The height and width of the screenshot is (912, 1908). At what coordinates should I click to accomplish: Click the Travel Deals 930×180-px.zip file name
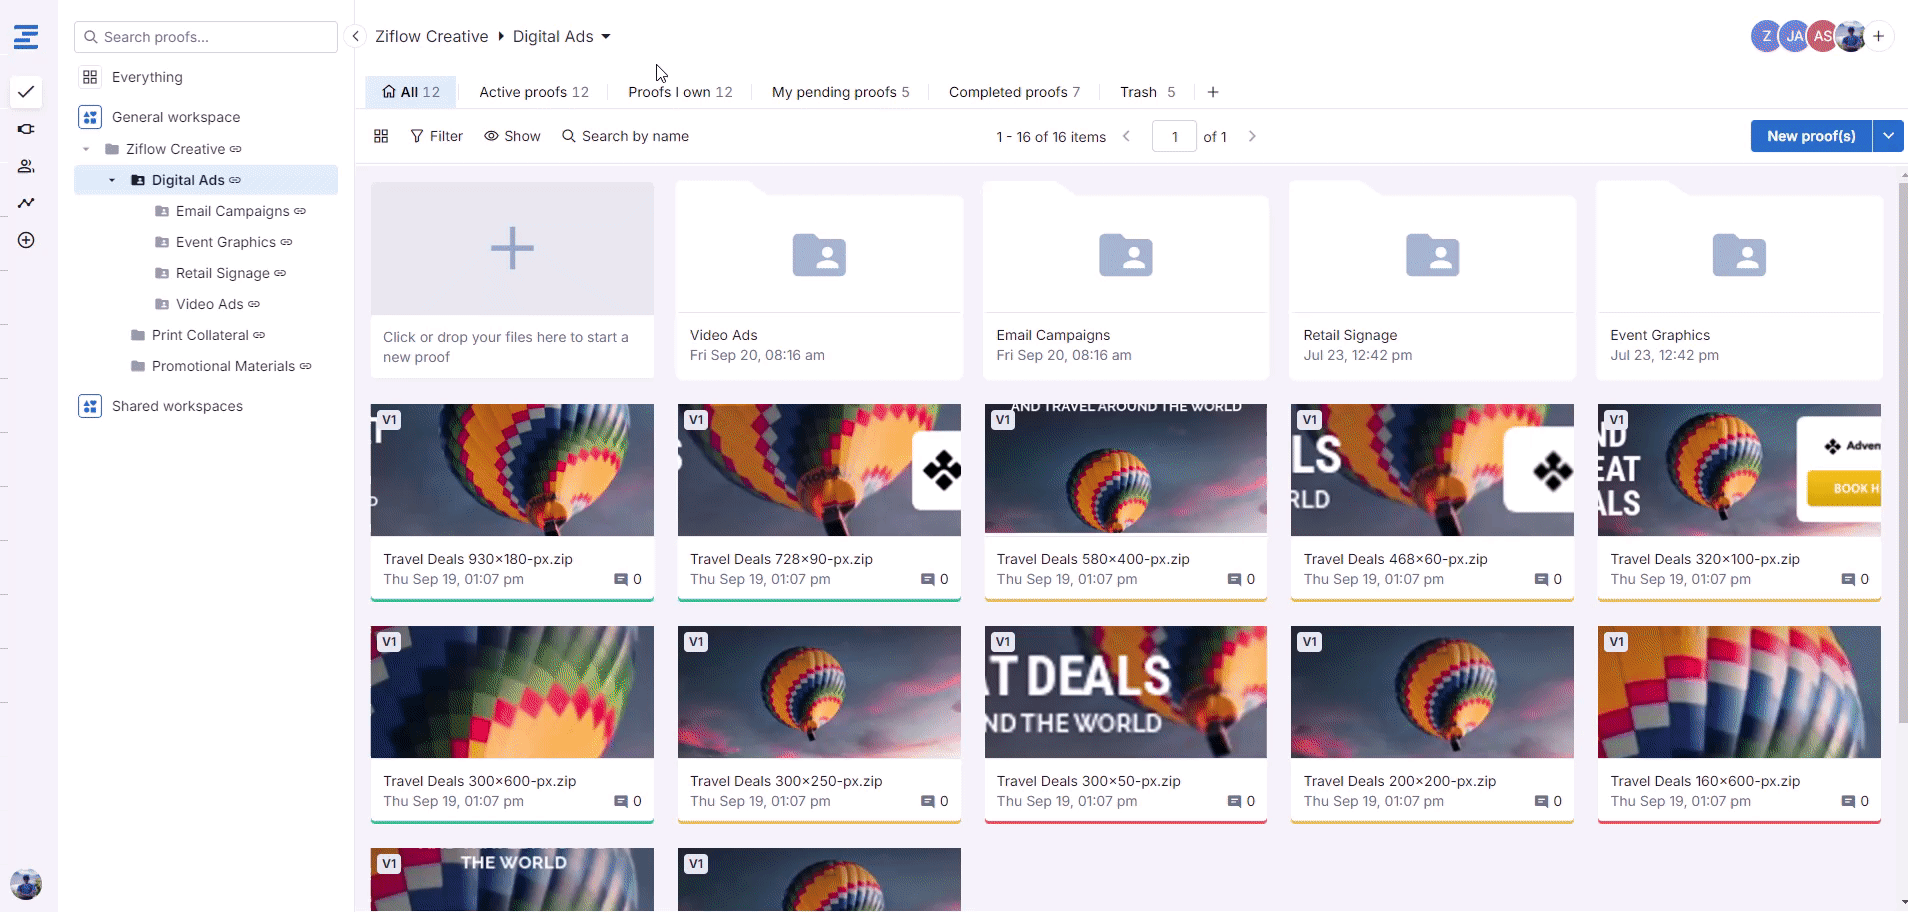click(478, 559)
